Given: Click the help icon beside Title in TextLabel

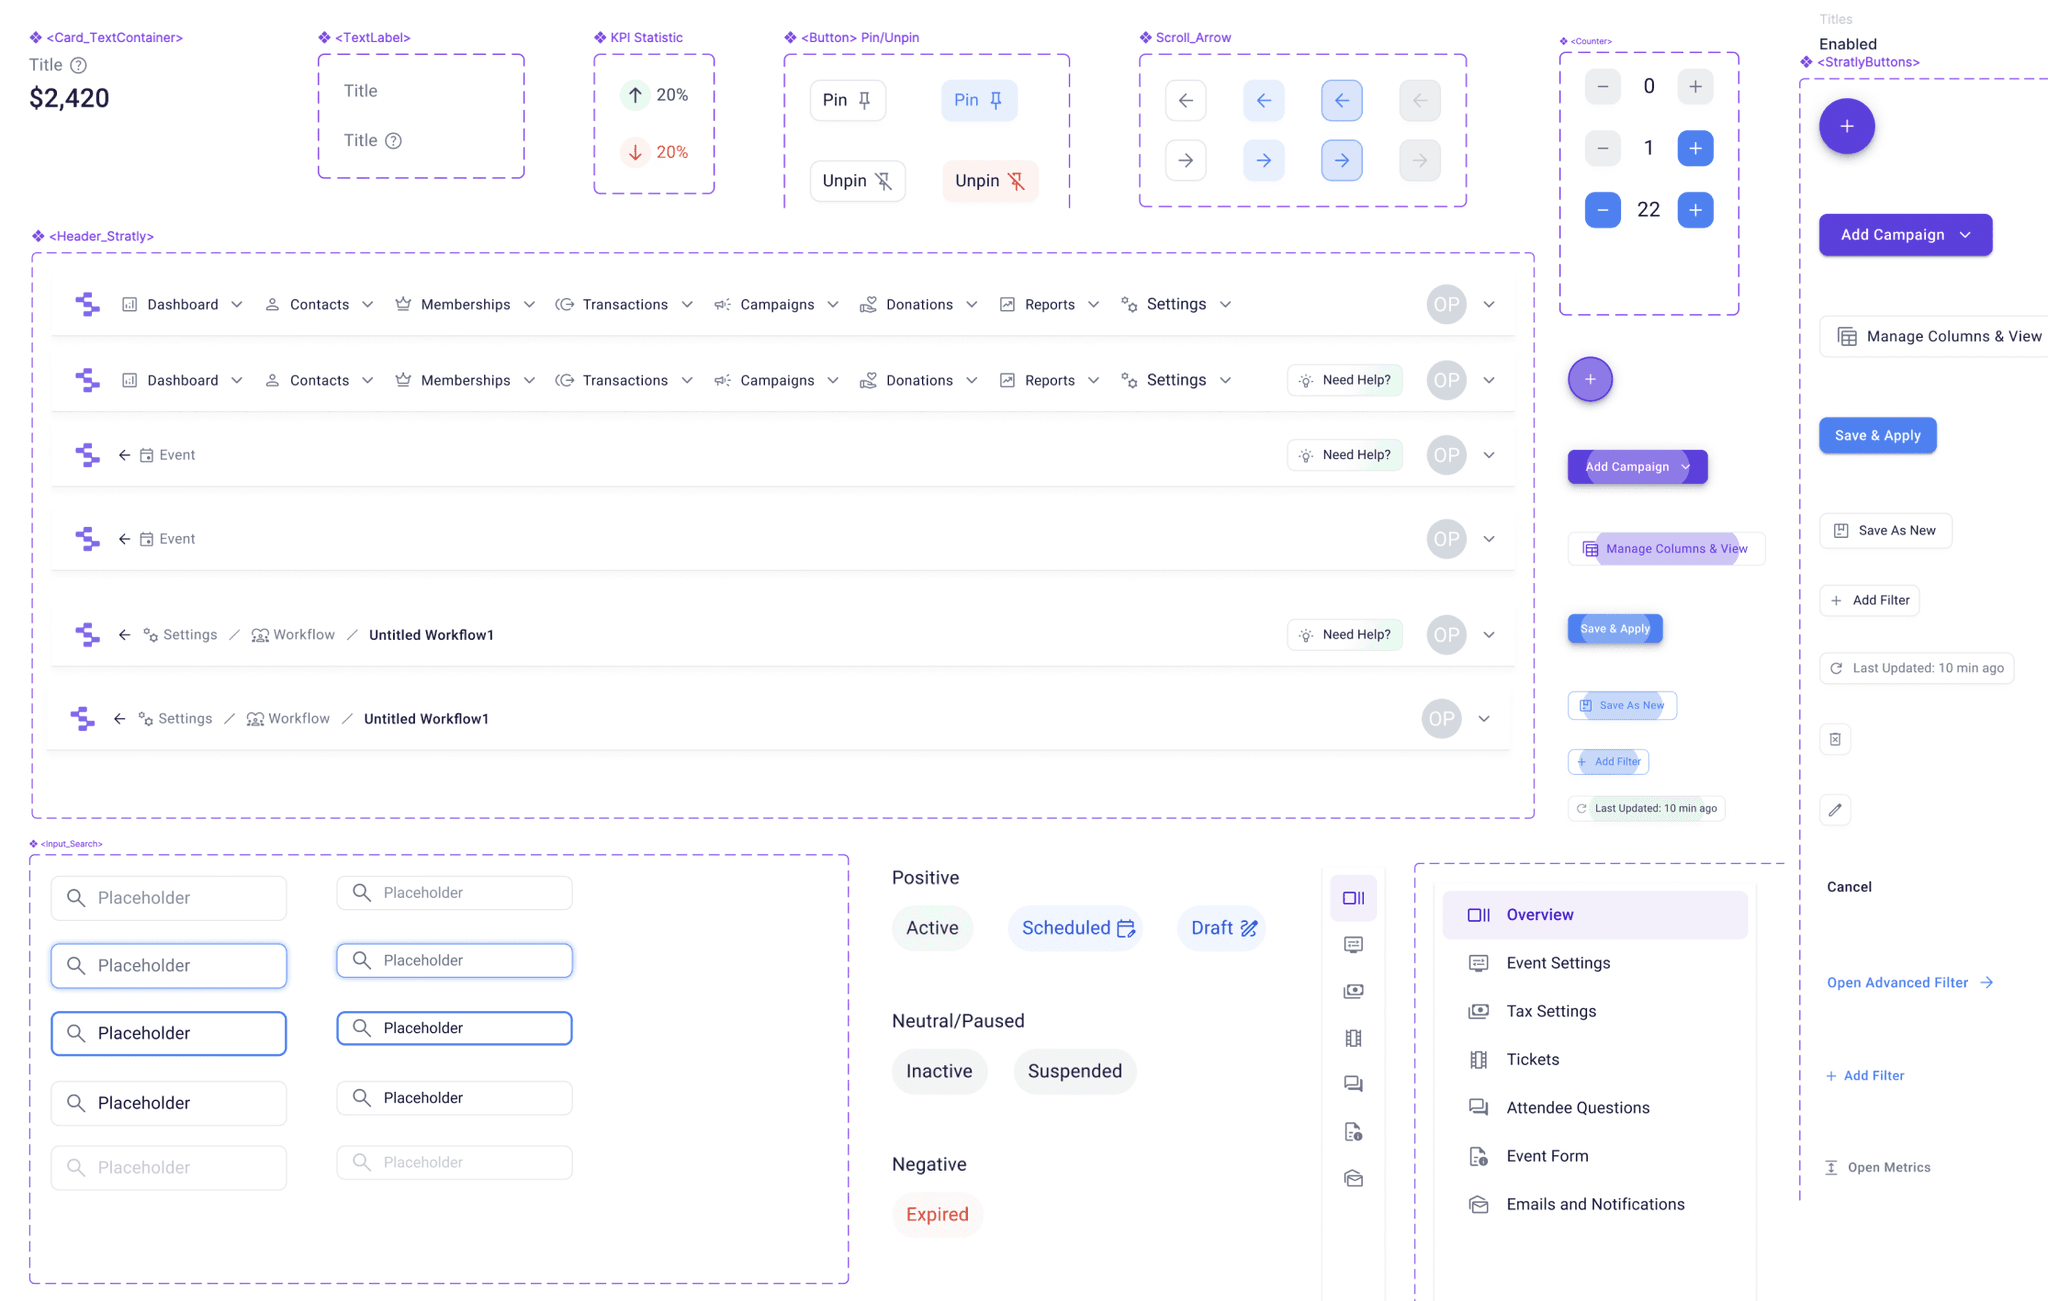Looking at the screenshot, I should coord(394,141).
